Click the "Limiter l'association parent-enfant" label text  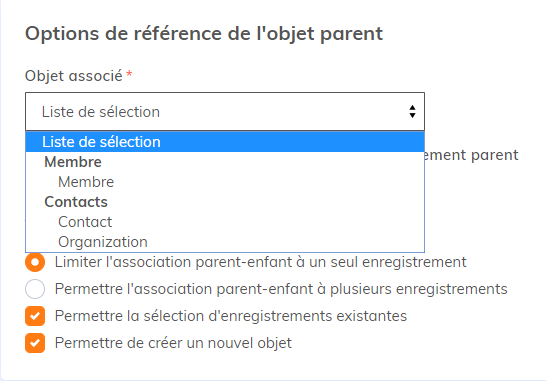[x=174, y=262]
